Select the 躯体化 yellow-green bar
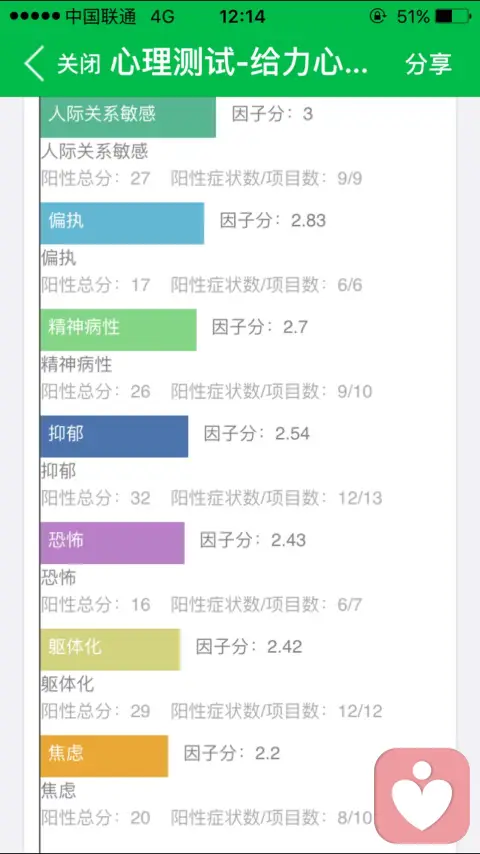This screenshot has width=480, height=854. 110,649
